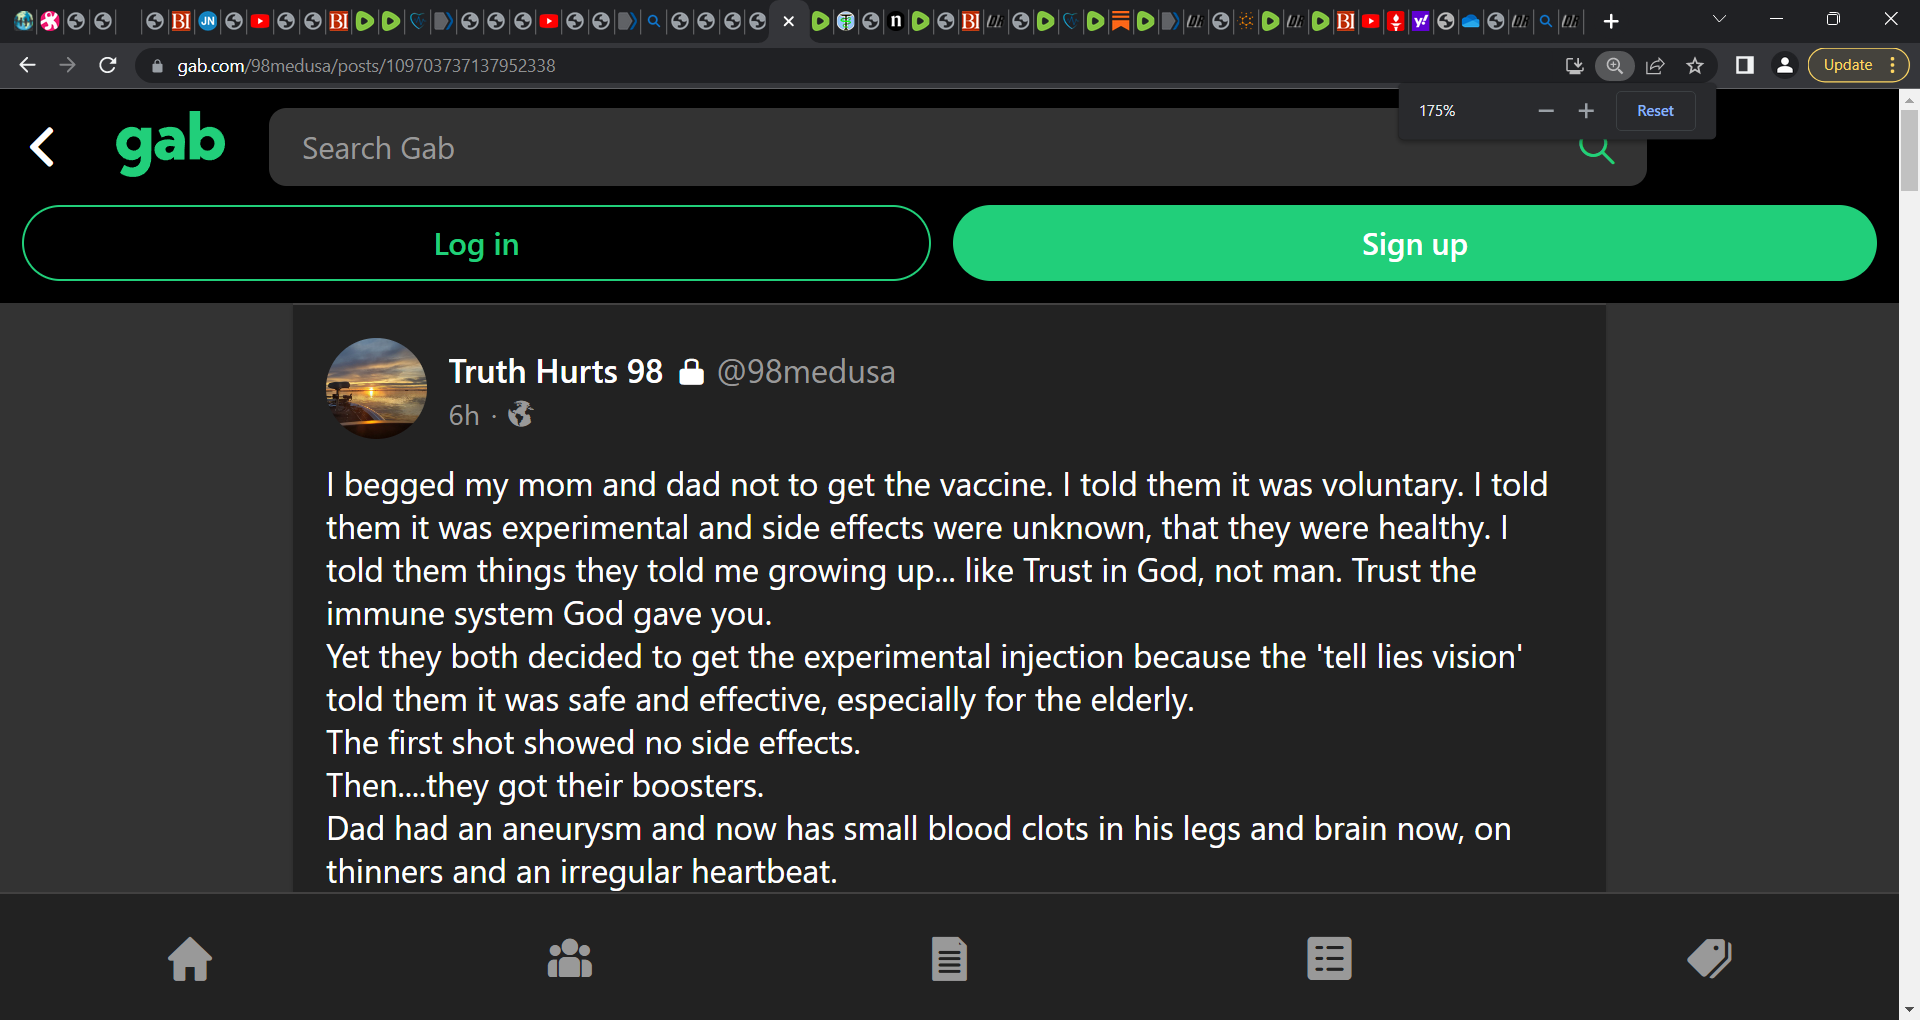The width and height of the screenshot is (1920, 1020).
Task: Toggle the browser side panel icon
Action: coord(1745,66)
